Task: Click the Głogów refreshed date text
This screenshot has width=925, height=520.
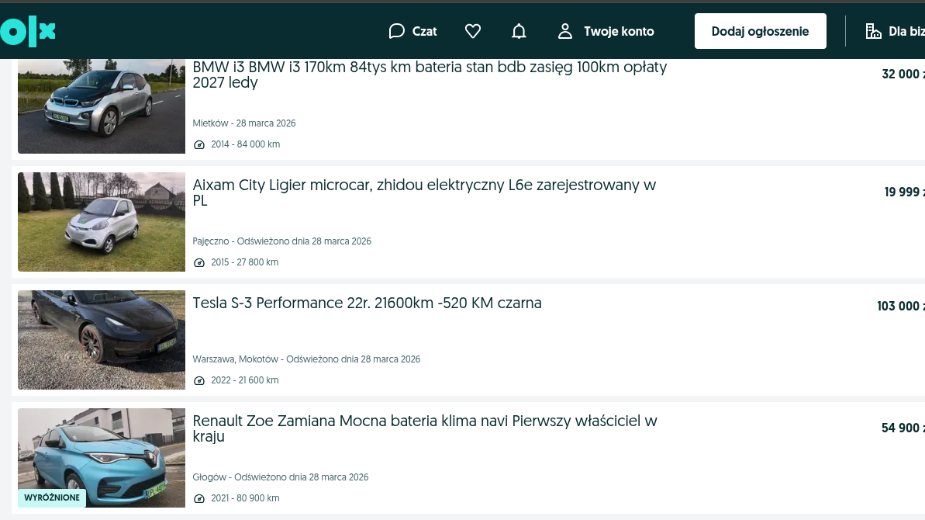Action: pyautogui.click(x=281, y=478)
